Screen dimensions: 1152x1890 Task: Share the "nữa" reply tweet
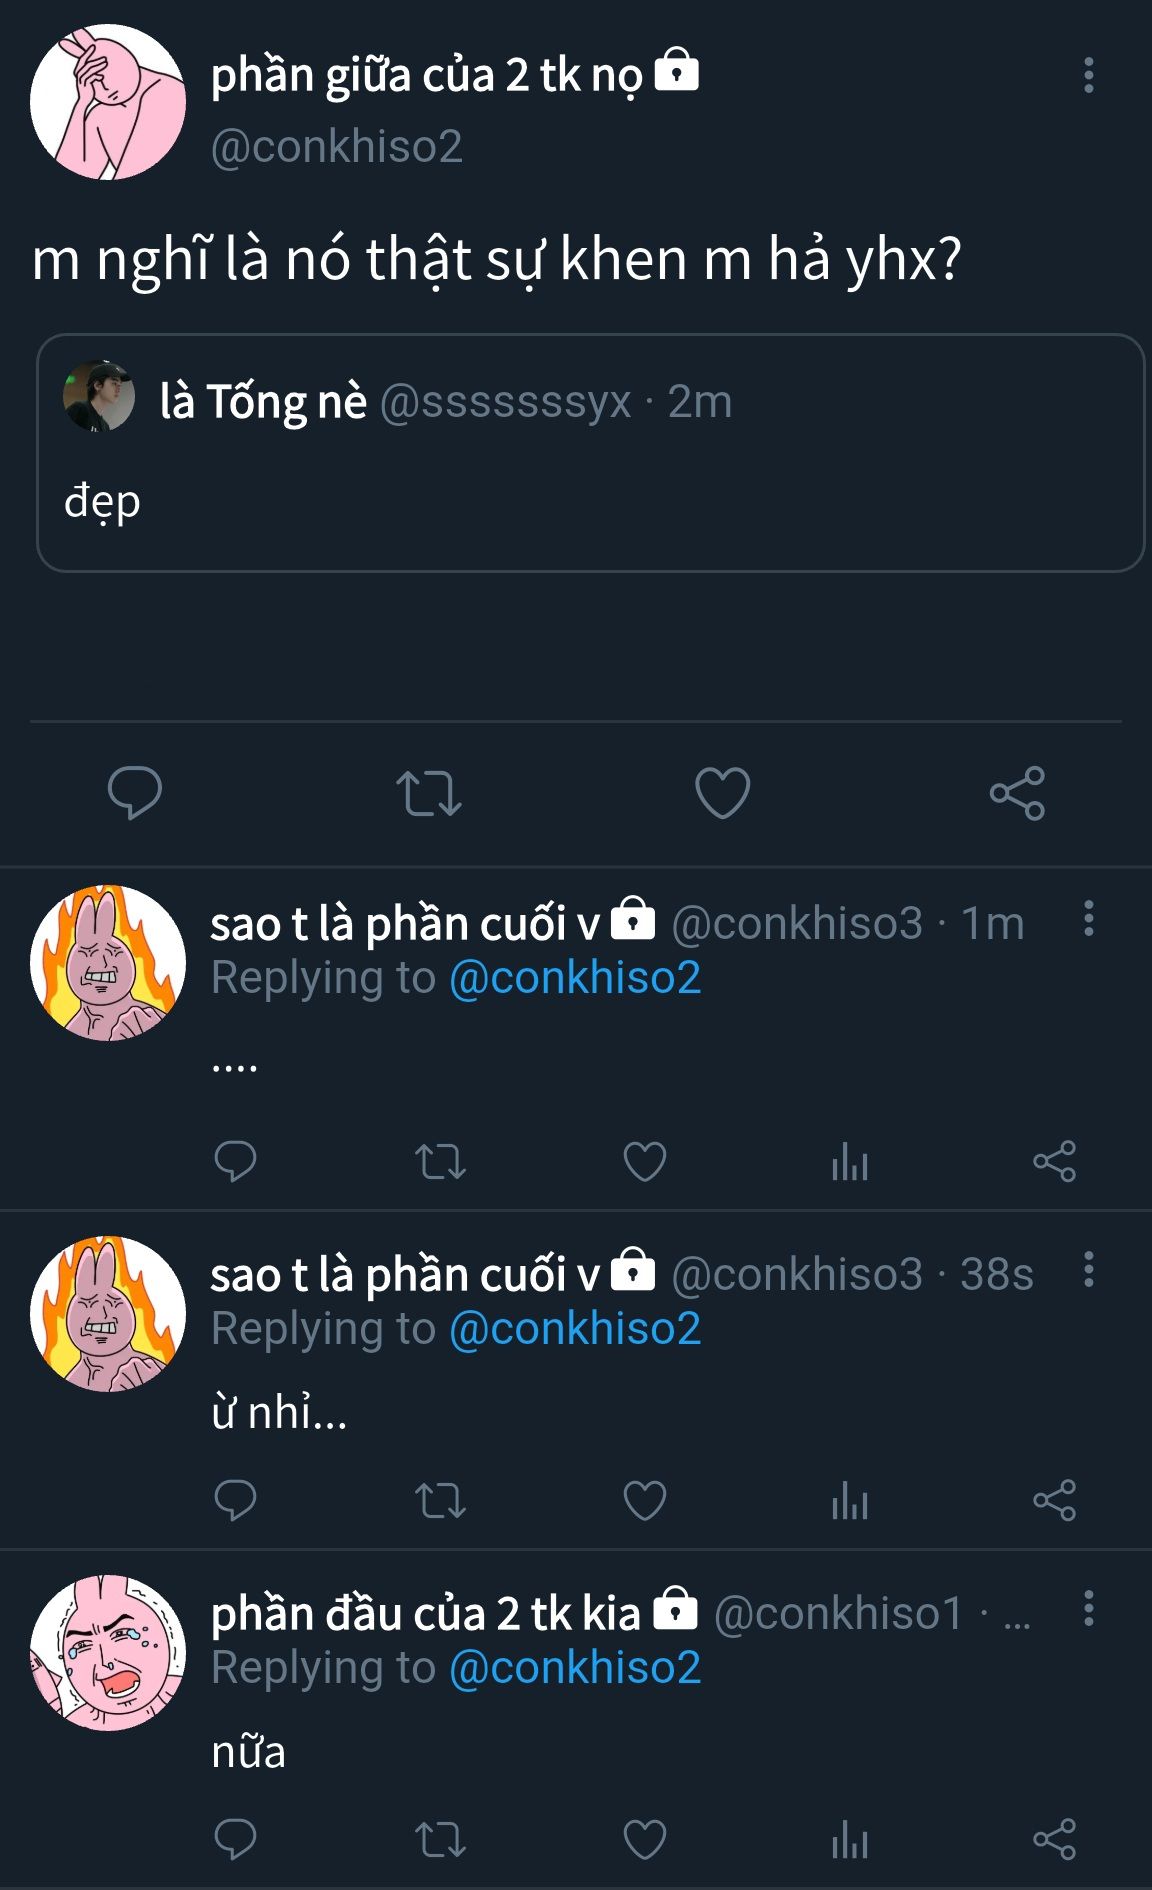pyautogui.click(x=1054, y=1839)
